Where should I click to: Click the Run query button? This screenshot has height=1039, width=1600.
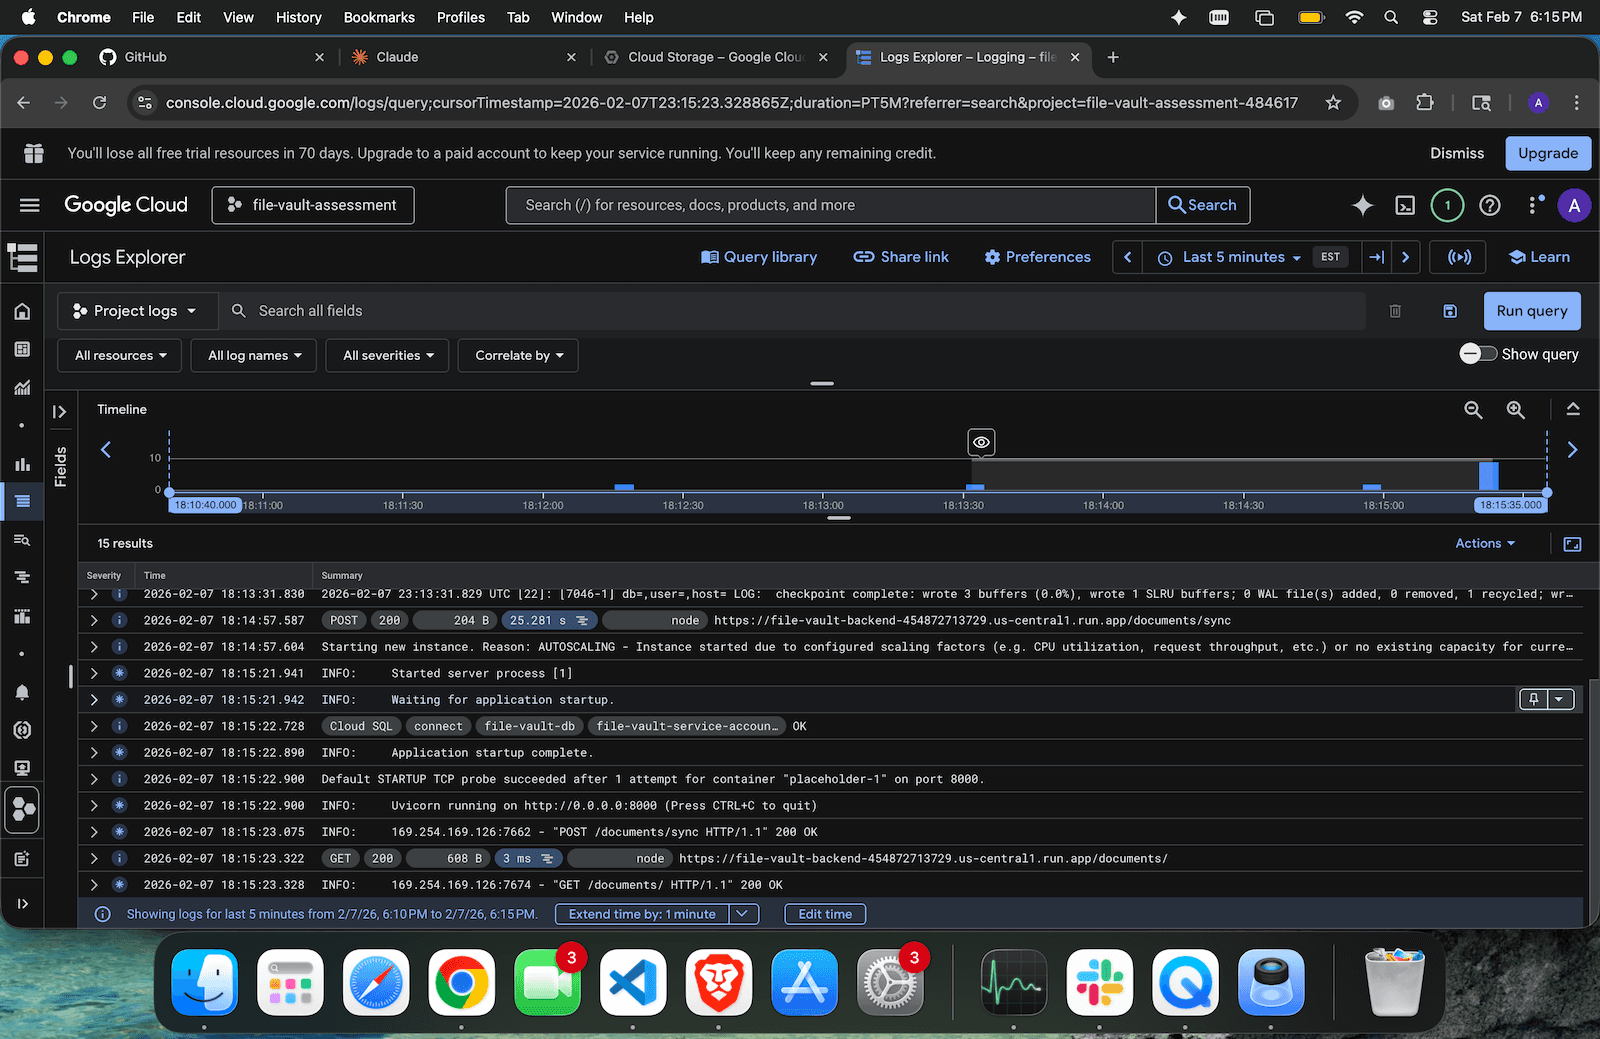tap(1531, 311)
